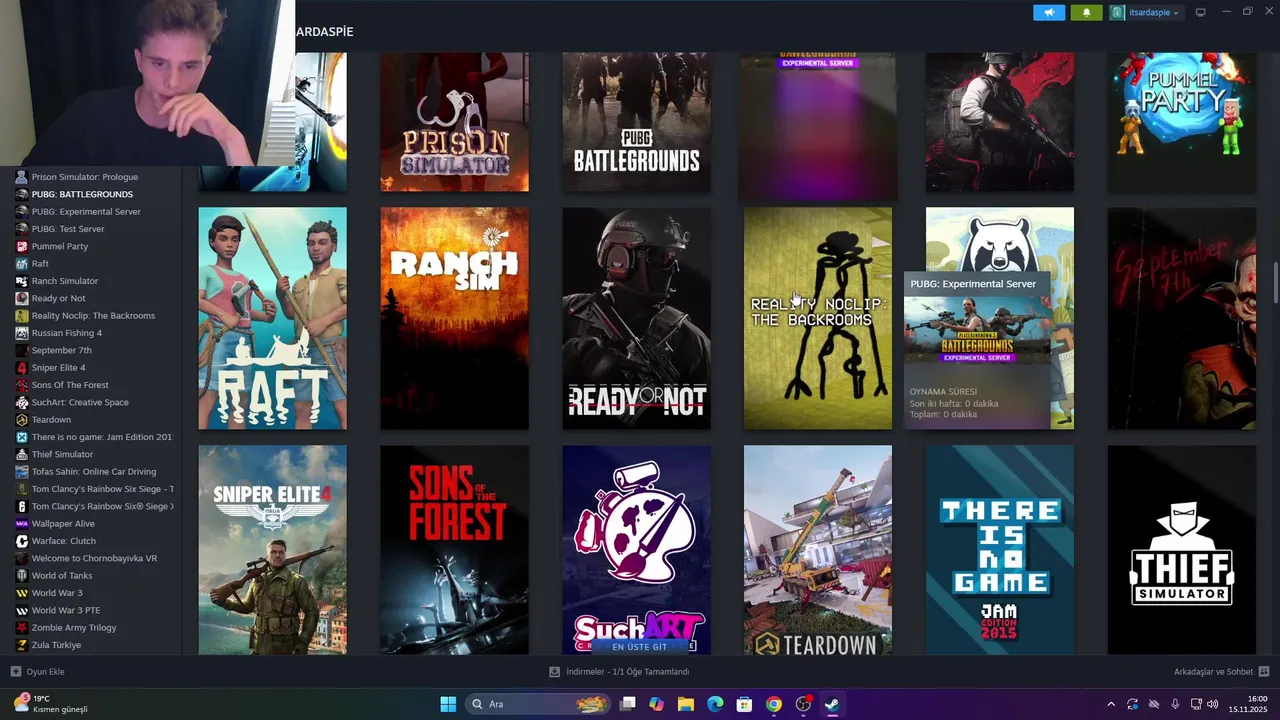
Task: Switch to Big Picture mode icon
Action: point(1200,12)
